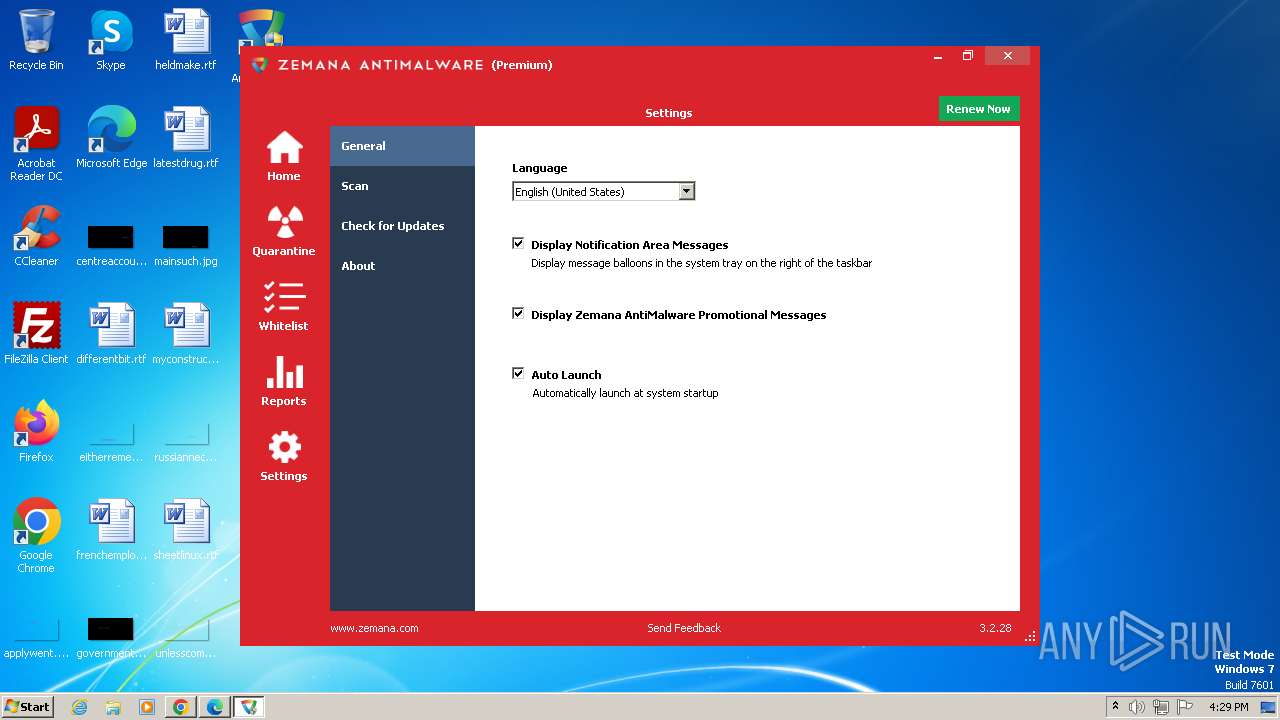The width and height of the screenshot is (1280, 720).
Task: Select the differentbit.rtf desktop file
Action: (111, 334)
